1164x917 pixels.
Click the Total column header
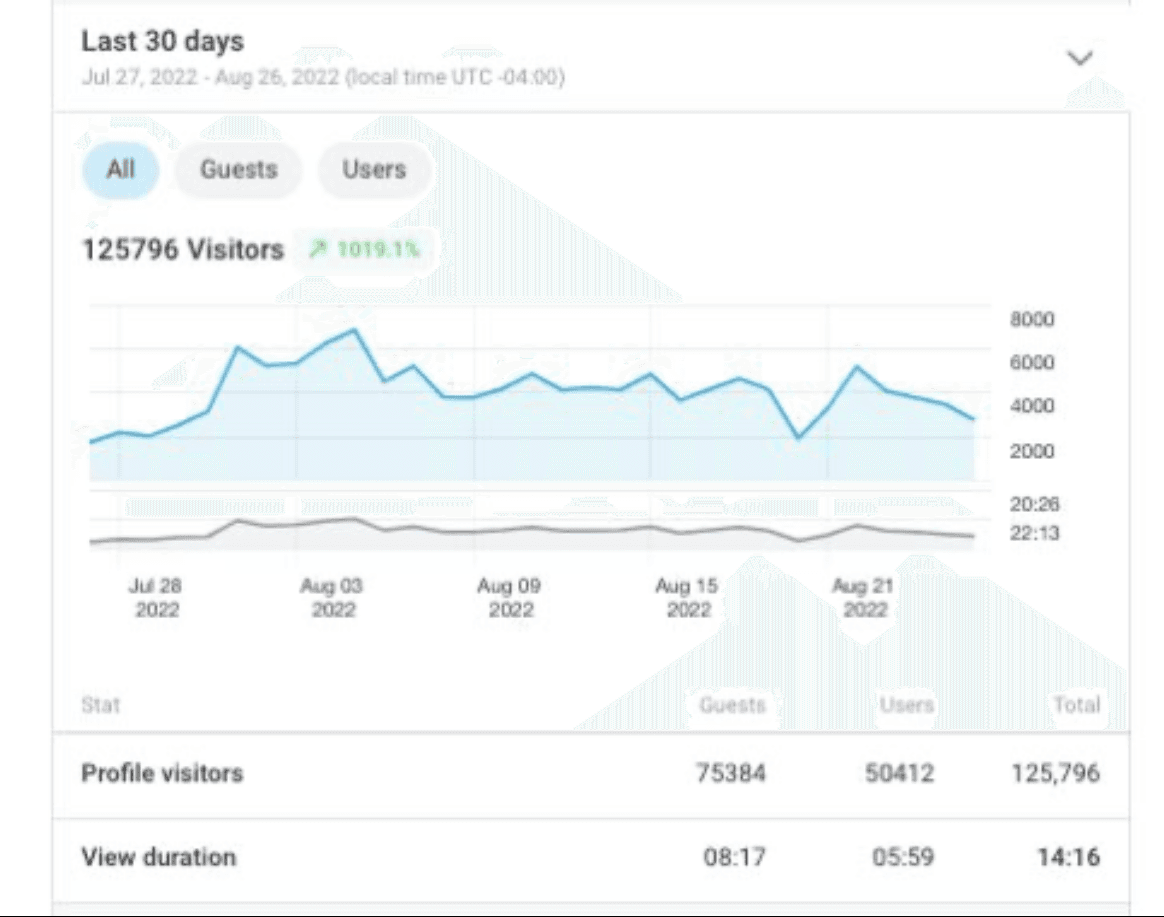[x=1076, y=705]
